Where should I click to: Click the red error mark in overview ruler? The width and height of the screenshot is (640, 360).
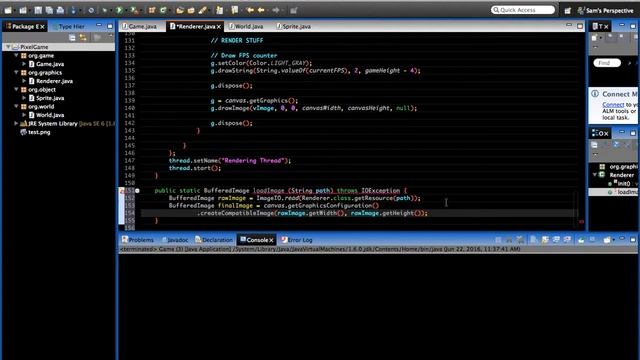[x=581, y=222]
